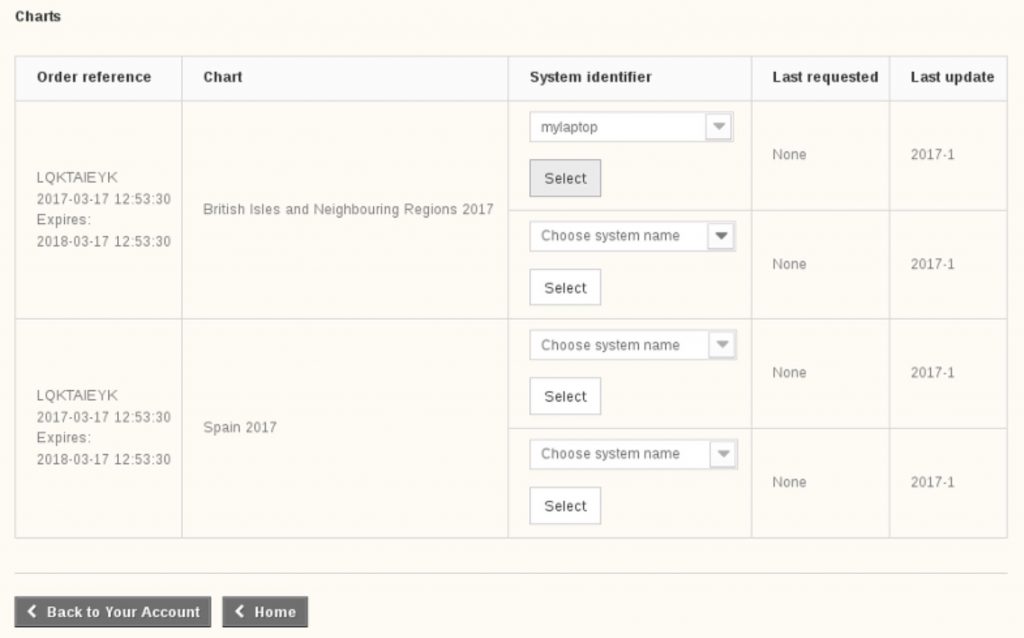Image resolution: width=1024 pixels, height=638 pixels.
Task: Open second British Isles system name dropdown
Action: pos(632,236)
